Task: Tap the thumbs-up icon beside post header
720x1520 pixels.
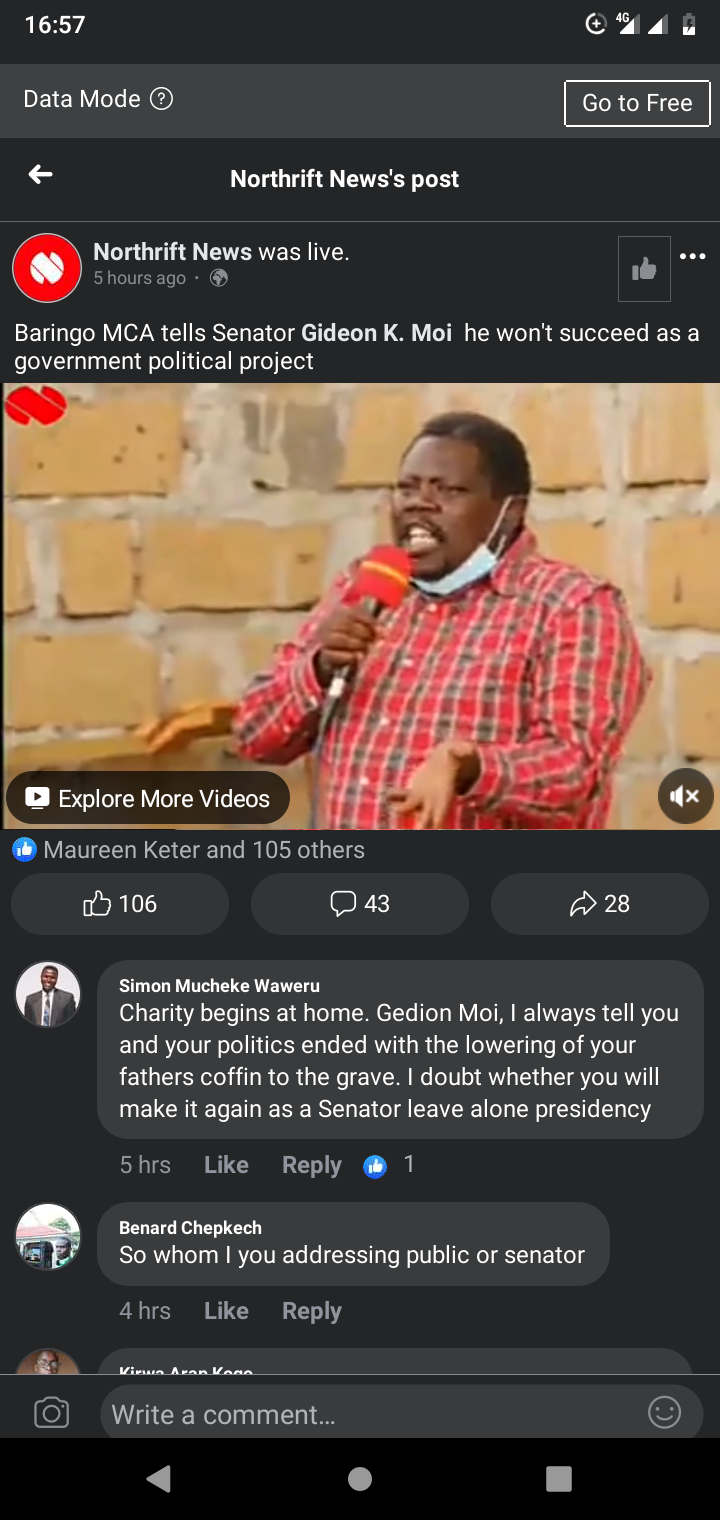Action: 644,269
